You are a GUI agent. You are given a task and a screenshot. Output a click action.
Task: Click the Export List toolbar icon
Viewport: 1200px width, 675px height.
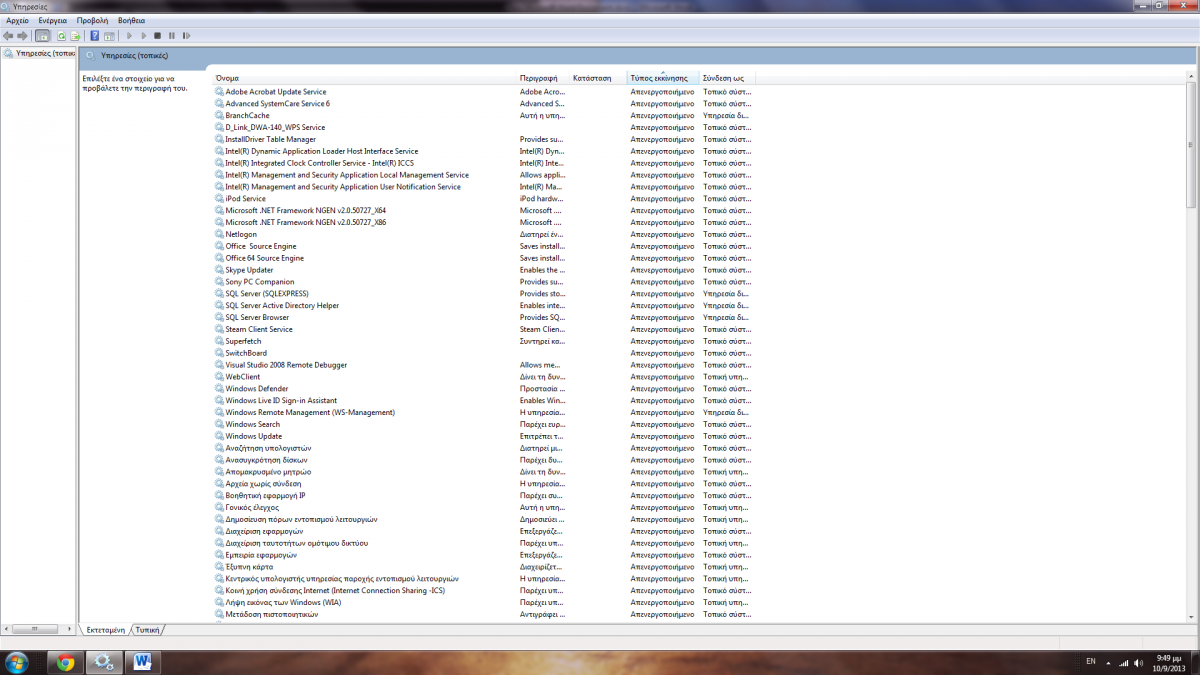pyautogui.click(x=74, y=35)
